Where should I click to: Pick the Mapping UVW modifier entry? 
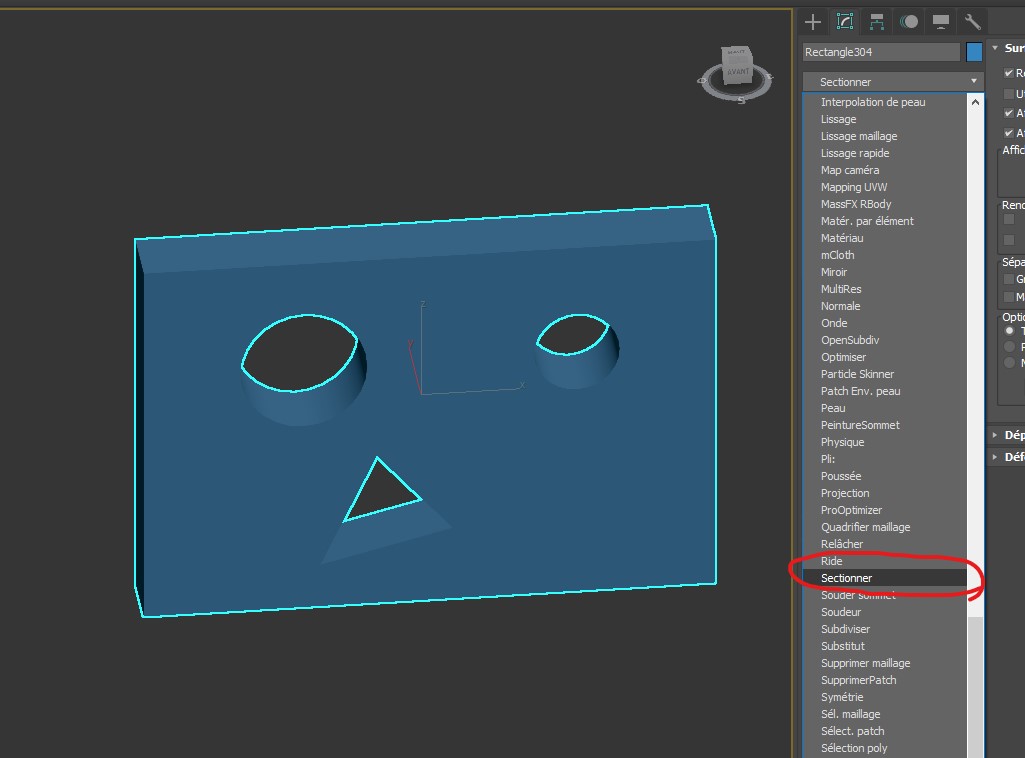click(x=854, y=187)
